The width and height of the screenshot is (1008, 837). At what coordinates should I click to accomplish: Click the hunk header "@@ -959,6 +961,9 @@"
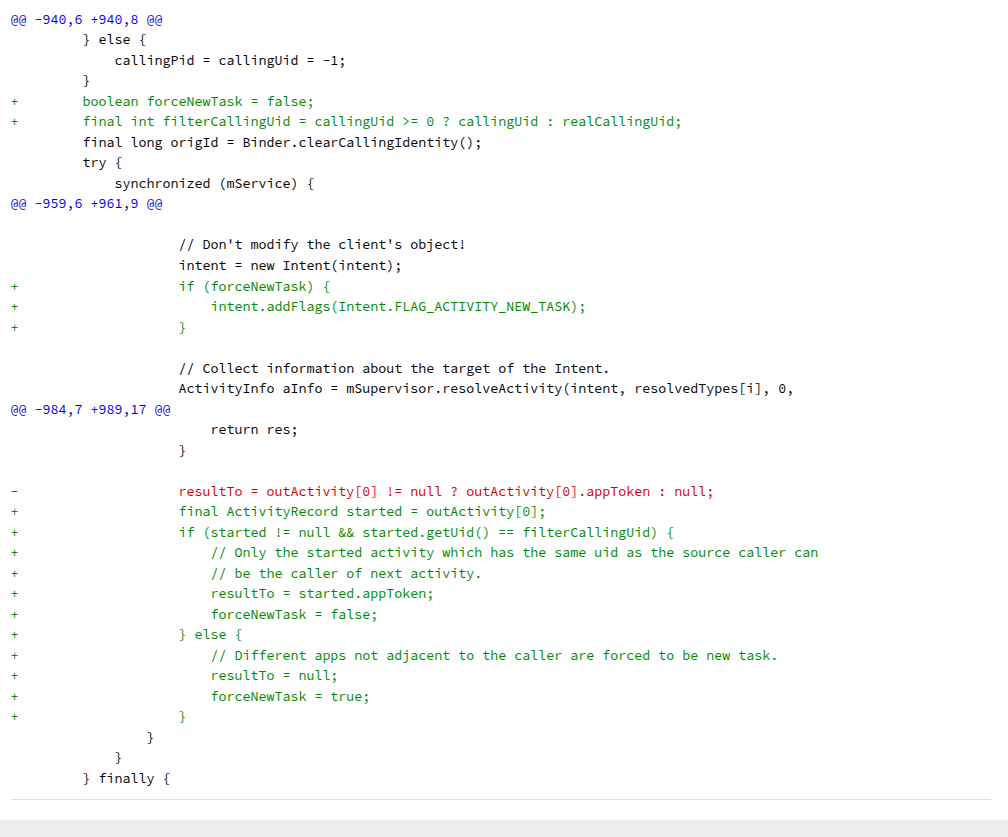pyautogui.click(x=87, y=204)
